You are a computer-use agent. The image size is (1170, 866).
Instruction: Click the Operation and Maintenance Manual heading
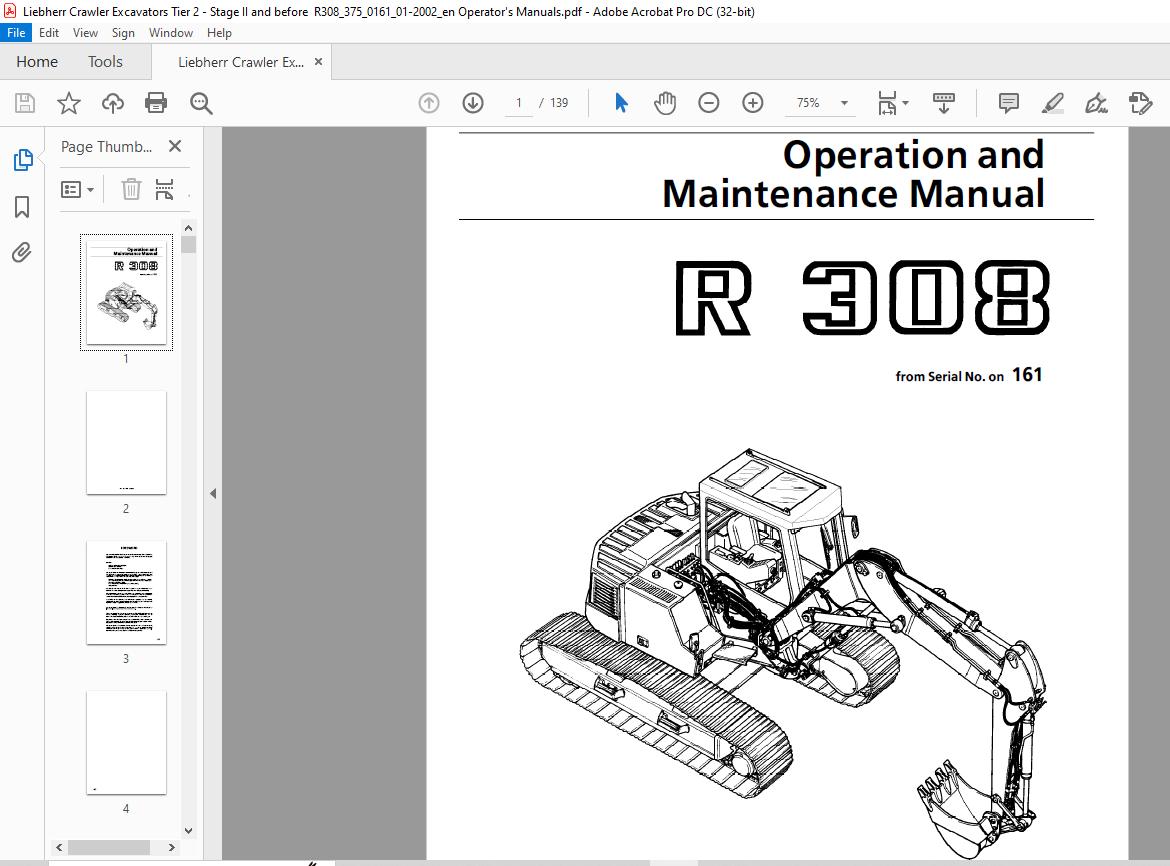click(853, 175)
